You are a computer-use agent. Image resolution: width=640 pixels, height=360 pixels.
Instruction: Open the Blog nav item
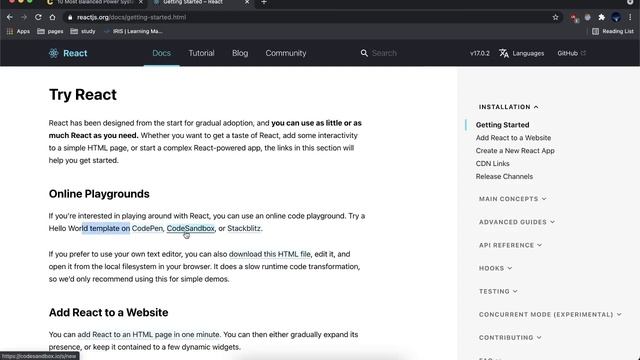click(240, 53)
